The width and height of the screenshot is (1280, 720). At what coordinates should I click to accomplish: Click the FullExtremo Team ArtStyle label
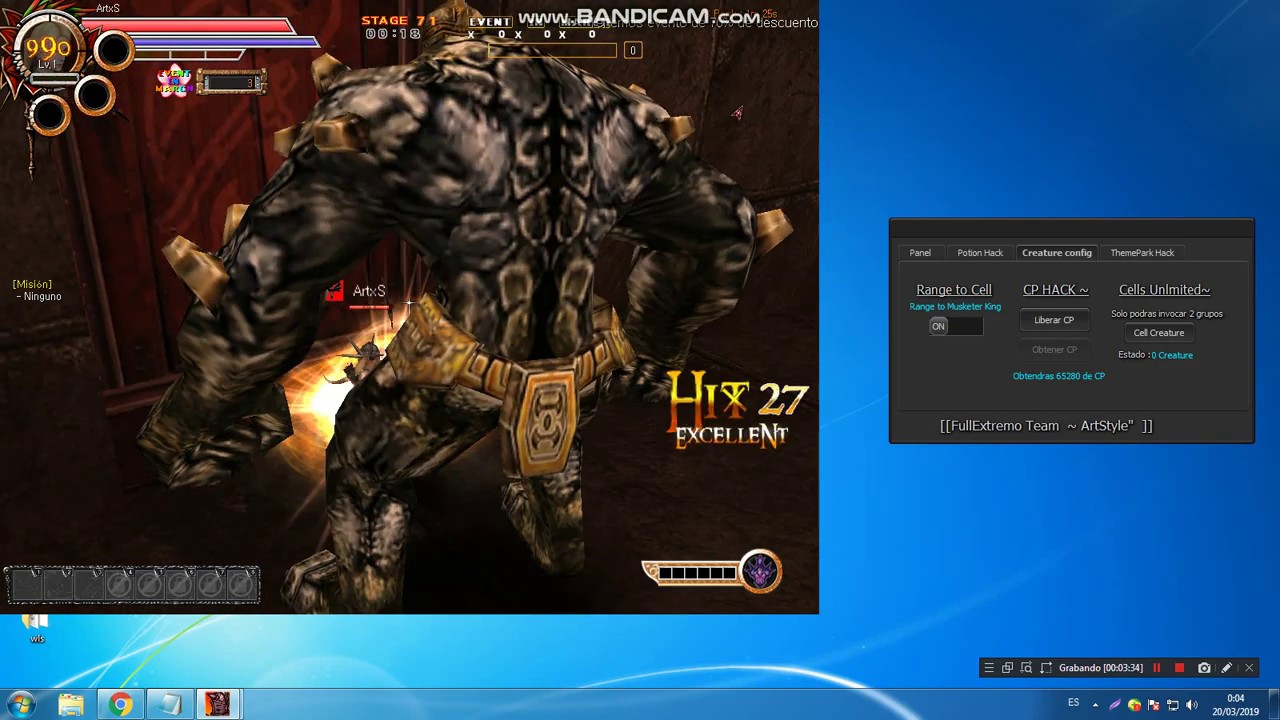(x=1046, y=426)
